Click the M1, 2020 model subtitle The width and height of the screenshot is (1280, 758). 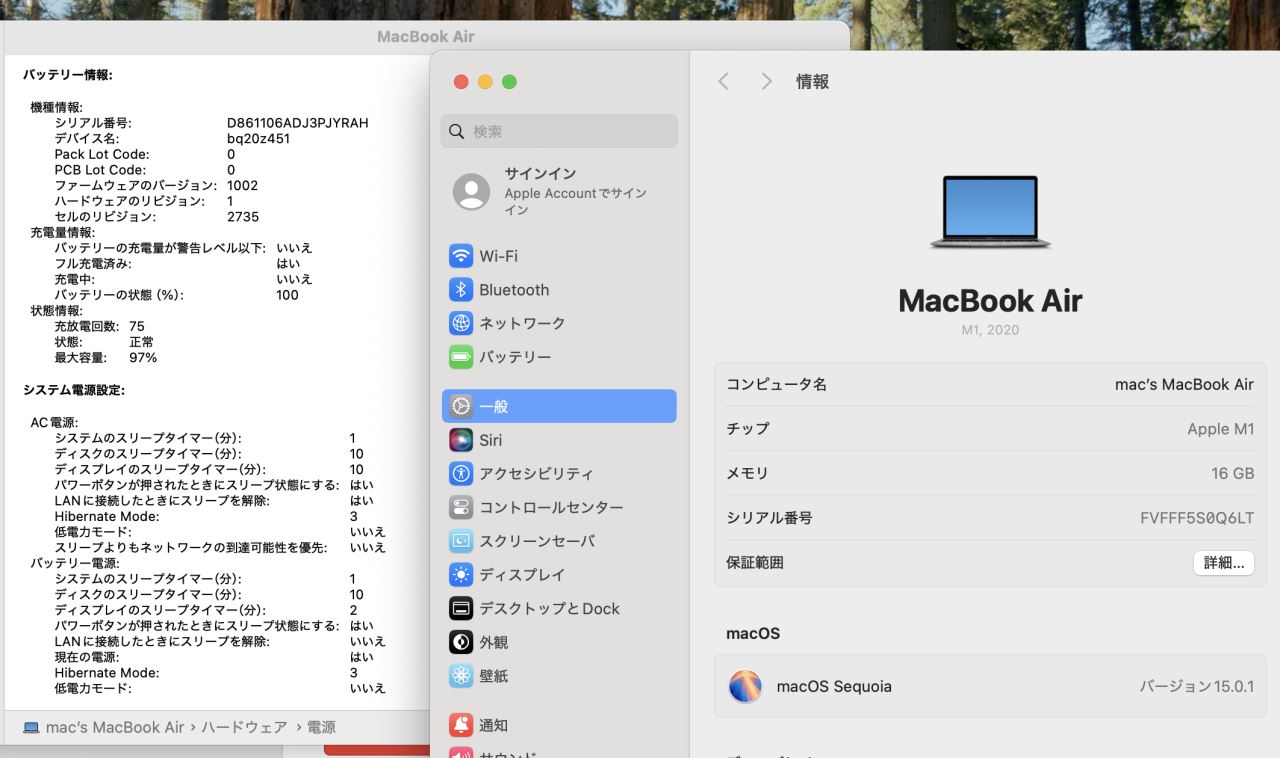pyautogui.click(x=990, y=330)
